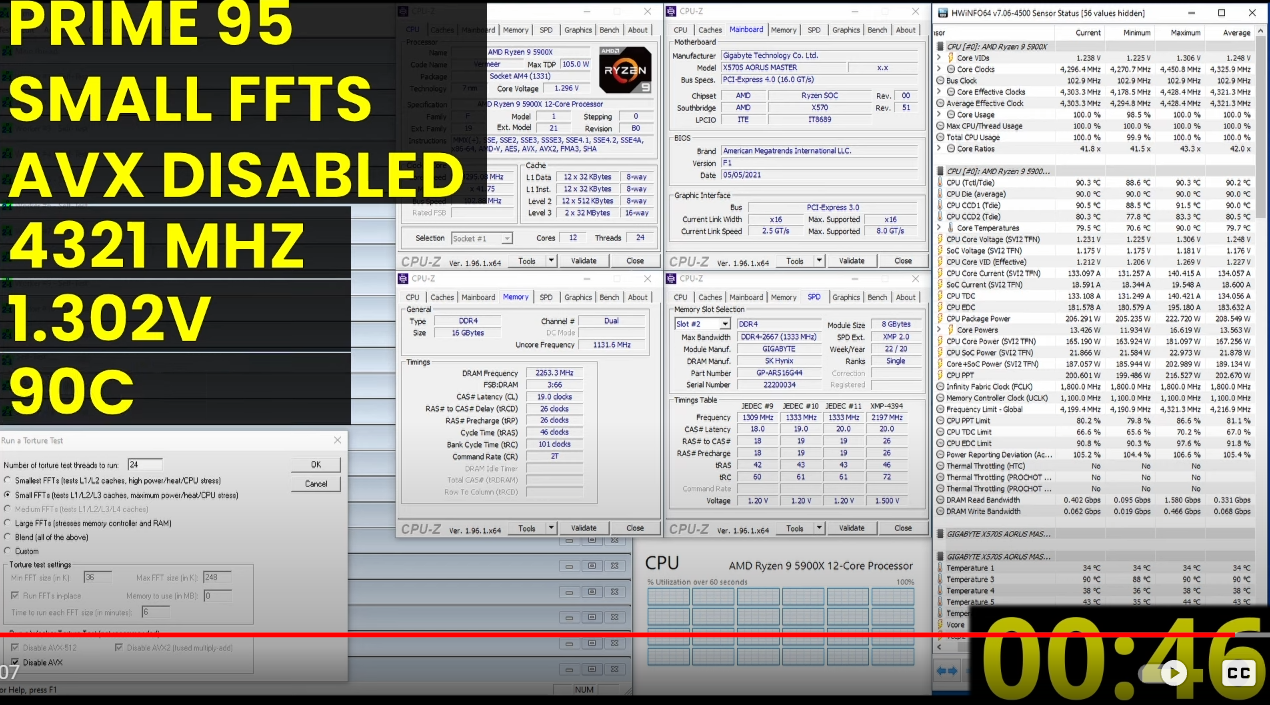Click Tools button in CPU-Z CPU window
Viewport: 1270px width, 705px height.
click(527, 261)
